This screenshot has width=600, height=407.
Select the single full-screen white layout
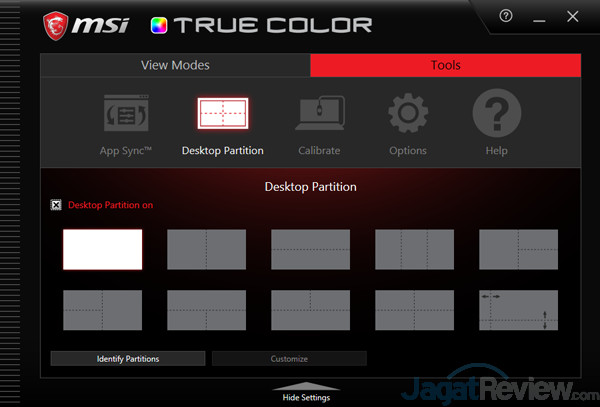click(103, 249)
